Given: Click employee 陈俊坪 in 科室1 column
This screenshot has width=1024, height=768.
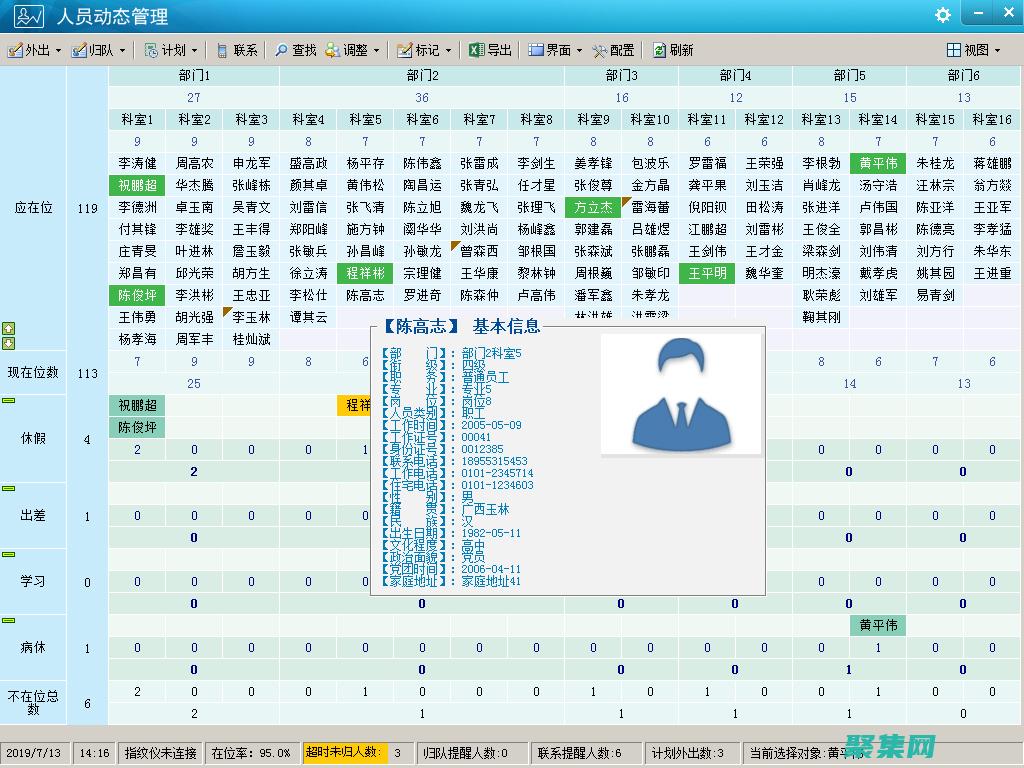Looking at the screenshot, I should (x=135, y=296).
